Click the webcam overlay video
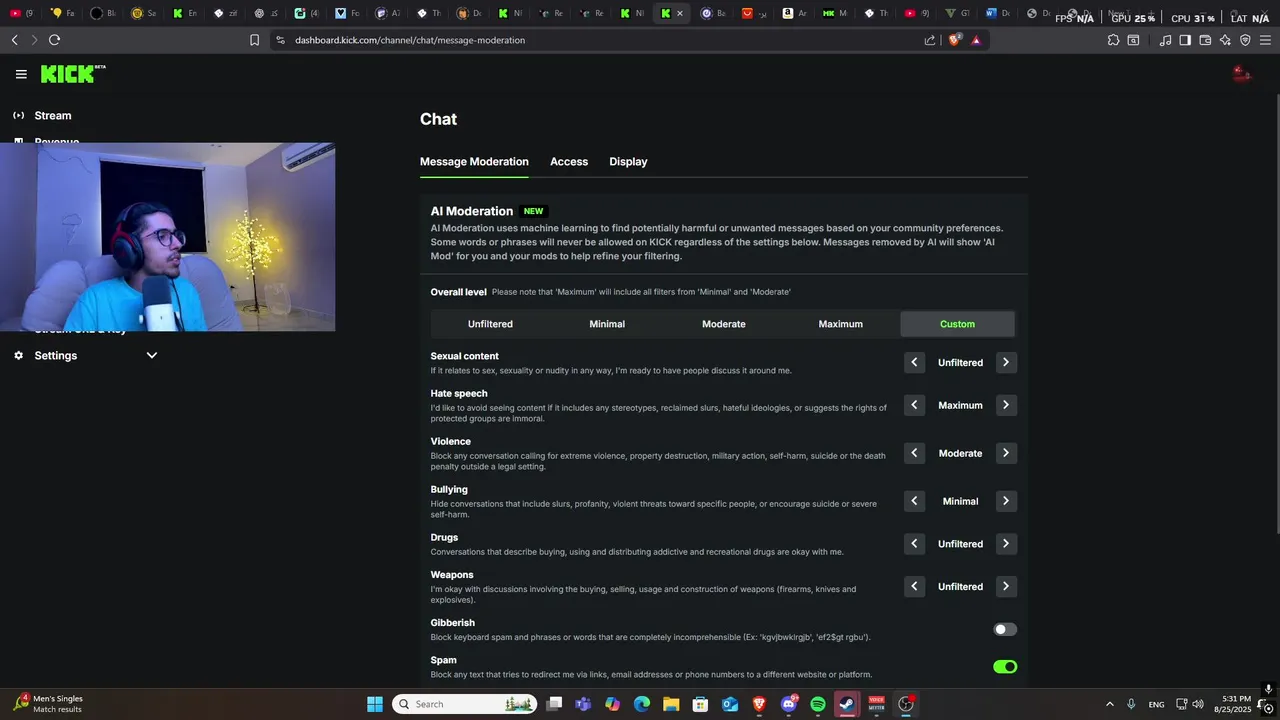 [167, 237]
